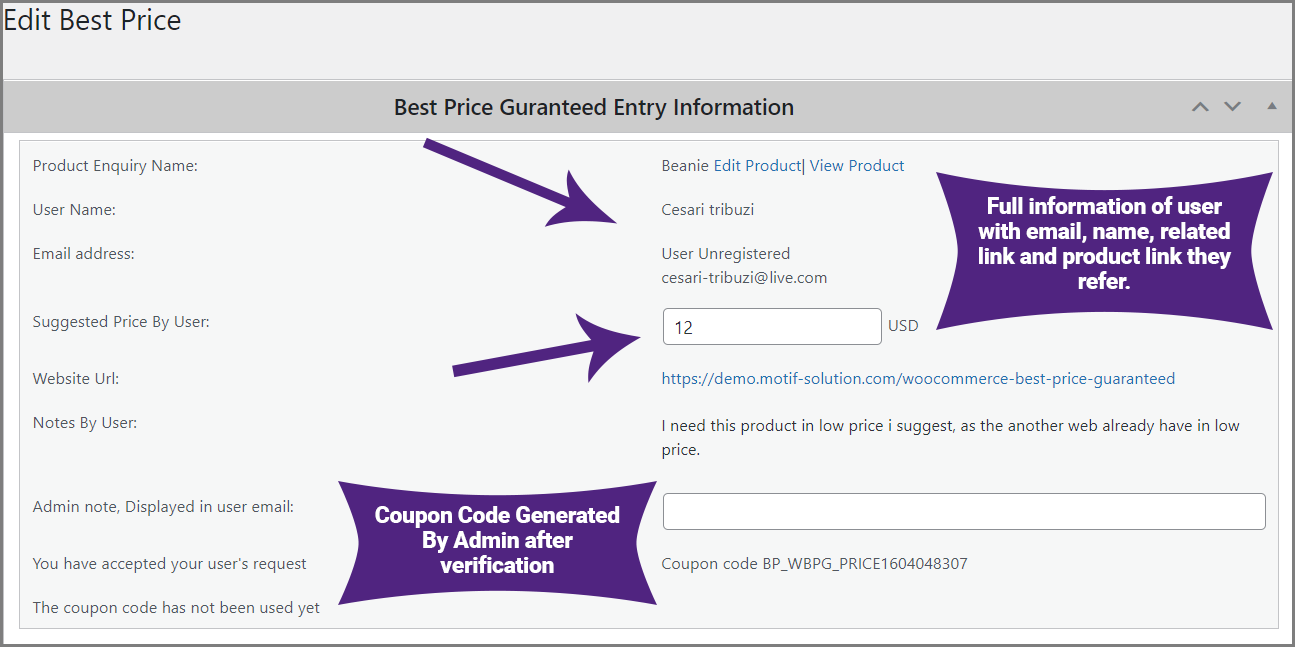Select the cesari-tribuzi@live.com email text
1295x647 pixels.
coord(744,278)
